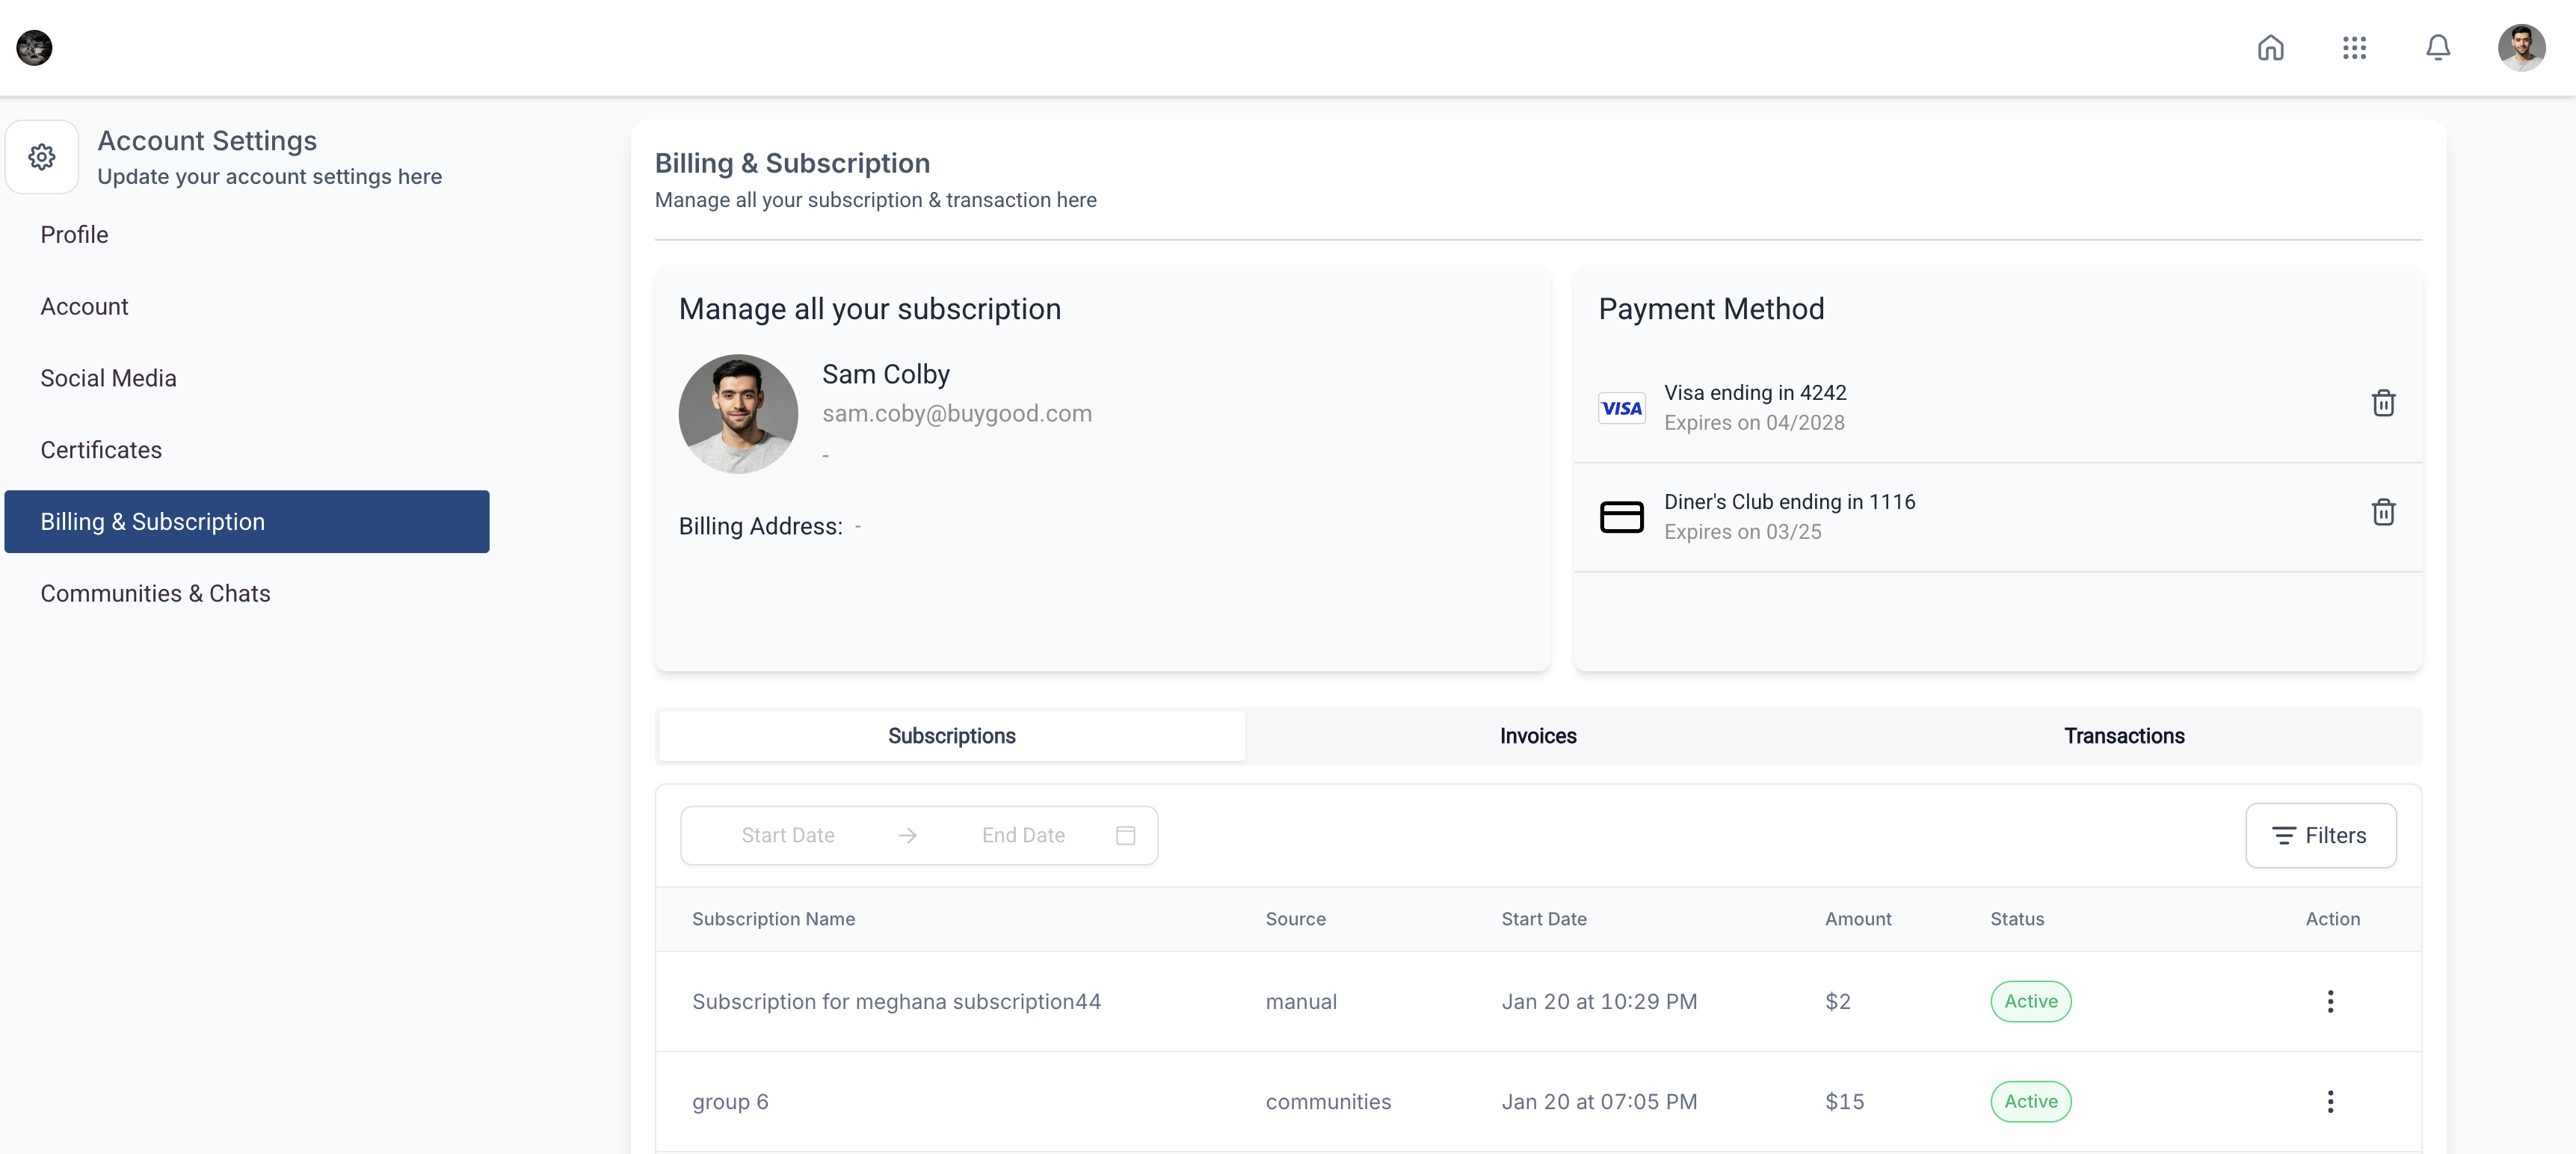
Task: Open the Certificates section
Action: pyautogui.click(x=101, y=450)
